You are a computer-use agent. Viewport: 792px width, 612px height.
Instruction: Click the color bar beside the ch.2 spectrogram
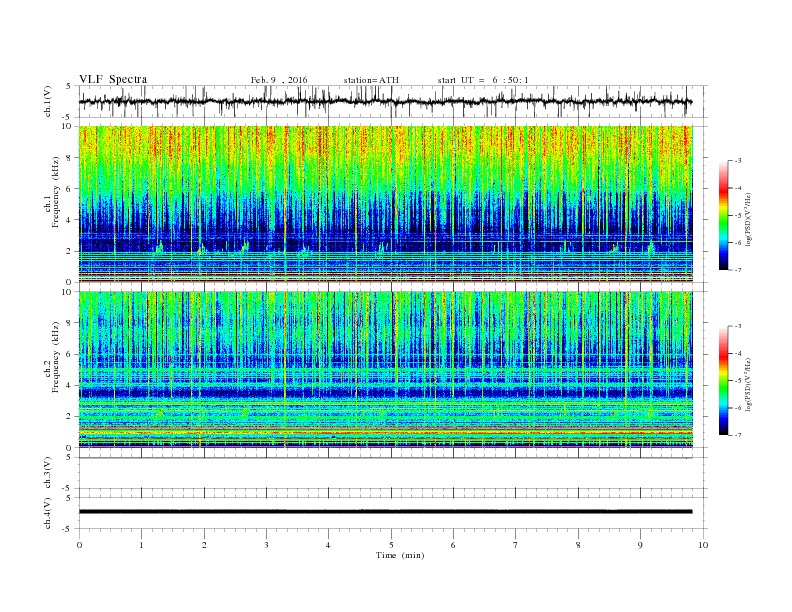pyautogui.click(x=724, y=380)
